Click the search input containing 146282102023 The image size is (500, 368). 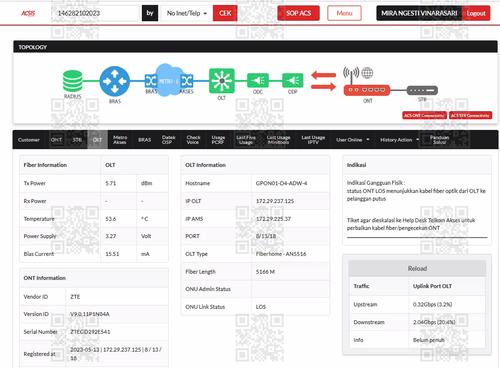[x=95, y=13]
